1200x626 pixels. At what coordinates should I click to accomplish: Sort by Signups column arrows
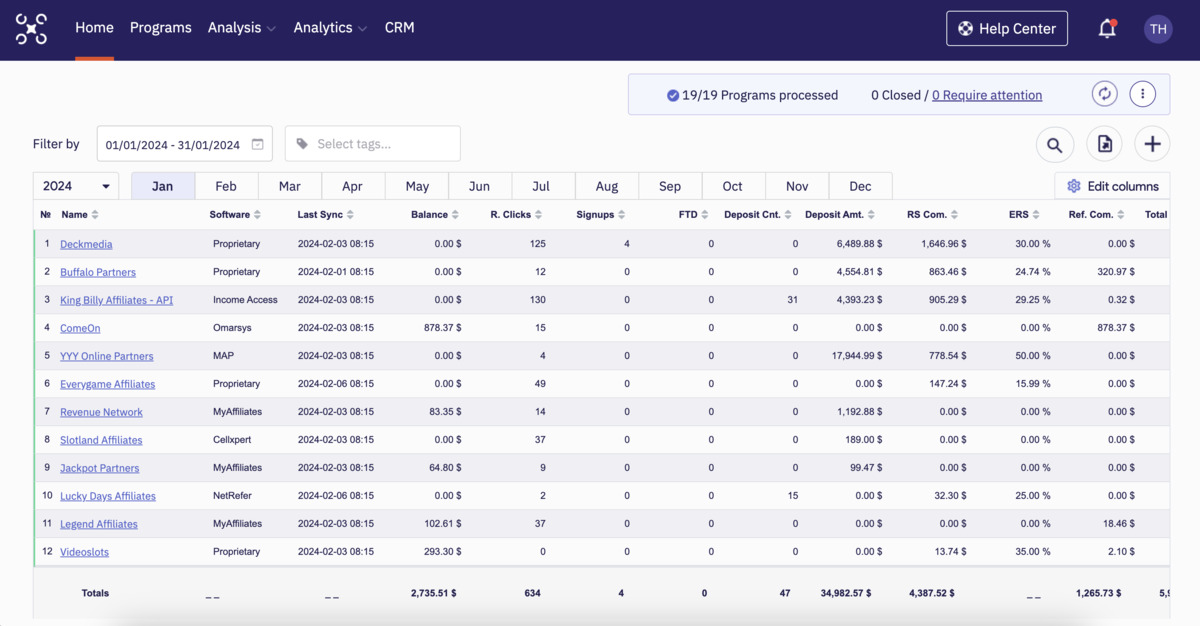621,215
